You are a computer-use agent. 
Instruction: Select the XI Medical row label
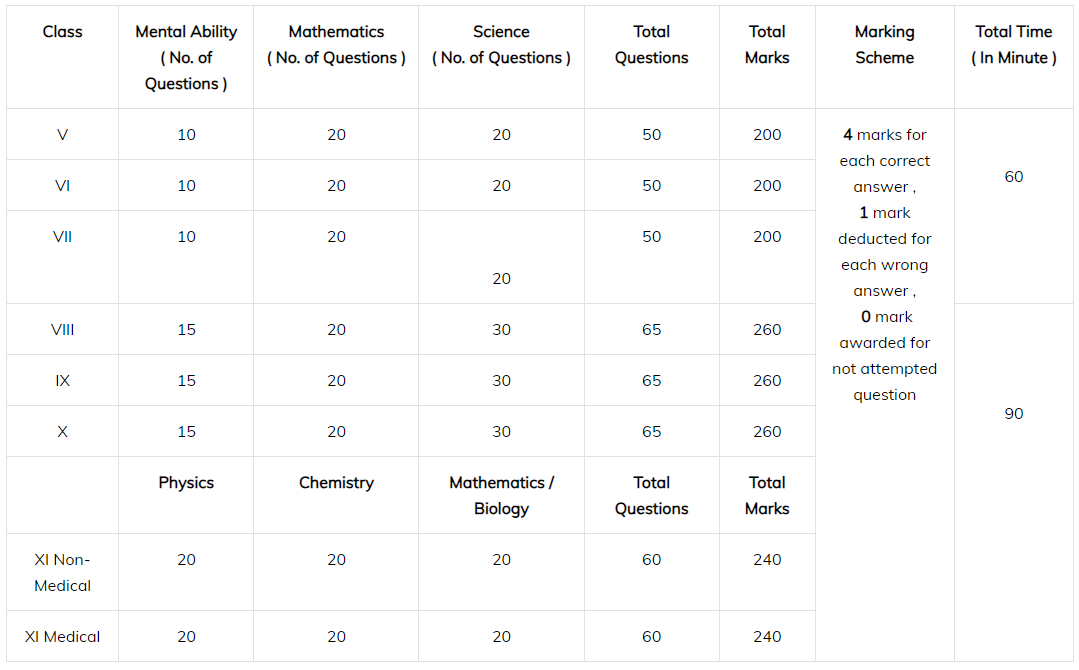tap(62, 637)
